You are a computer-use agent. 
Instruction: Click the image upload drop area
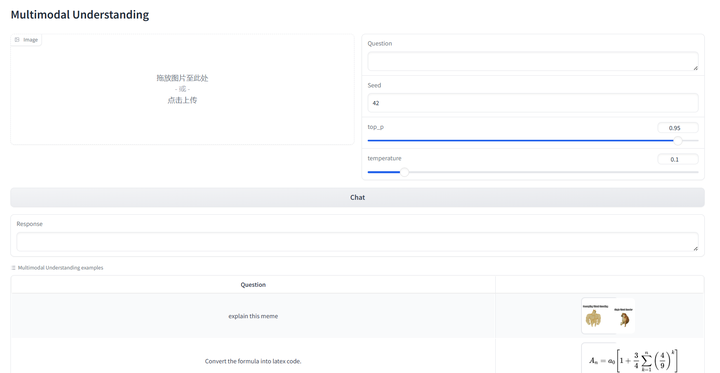(x=182, y=89)
